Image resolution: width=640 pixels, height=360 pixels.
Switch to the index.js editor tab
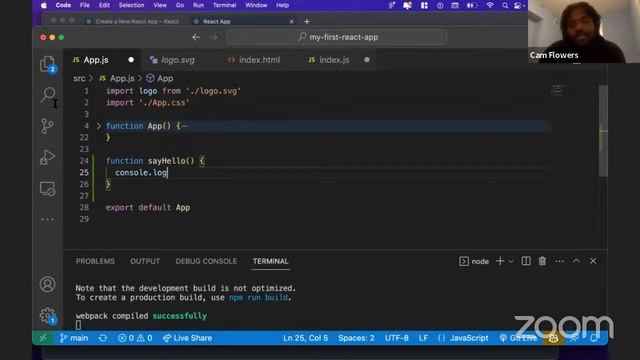(334, 60)
